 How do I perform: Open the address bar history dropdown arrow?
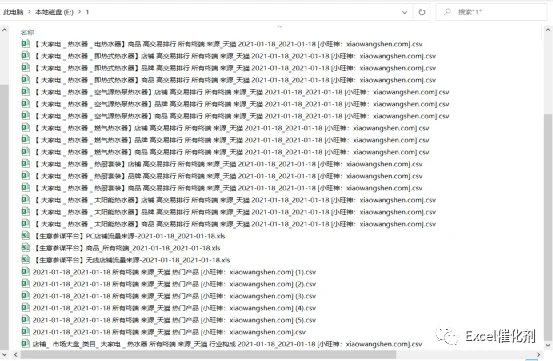(x=405, y=12)
